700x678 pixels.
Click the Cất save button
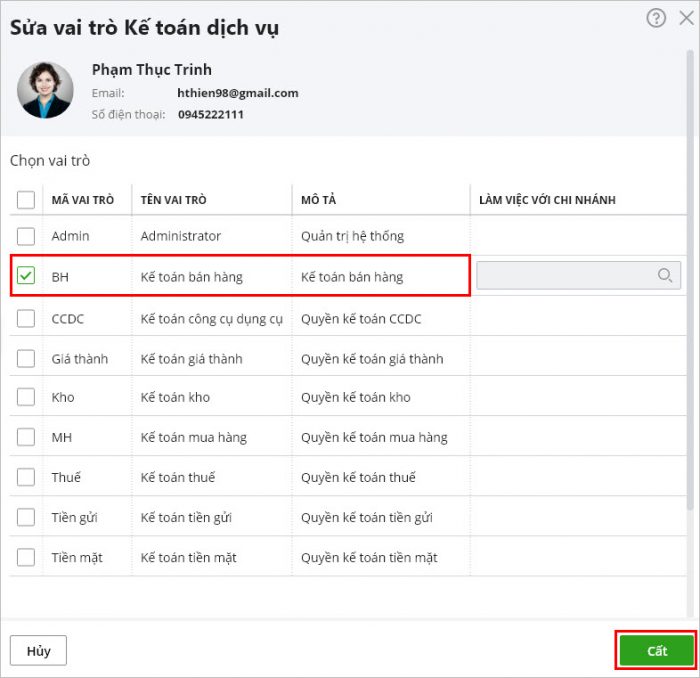click(656, 650)
